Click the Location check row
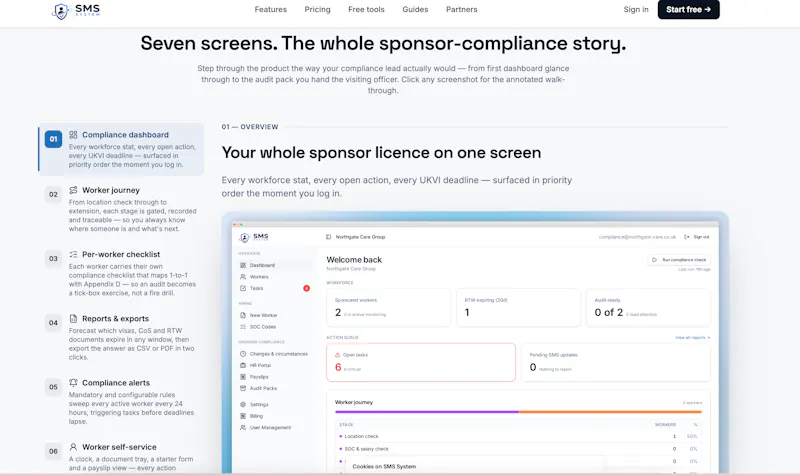 518,436
